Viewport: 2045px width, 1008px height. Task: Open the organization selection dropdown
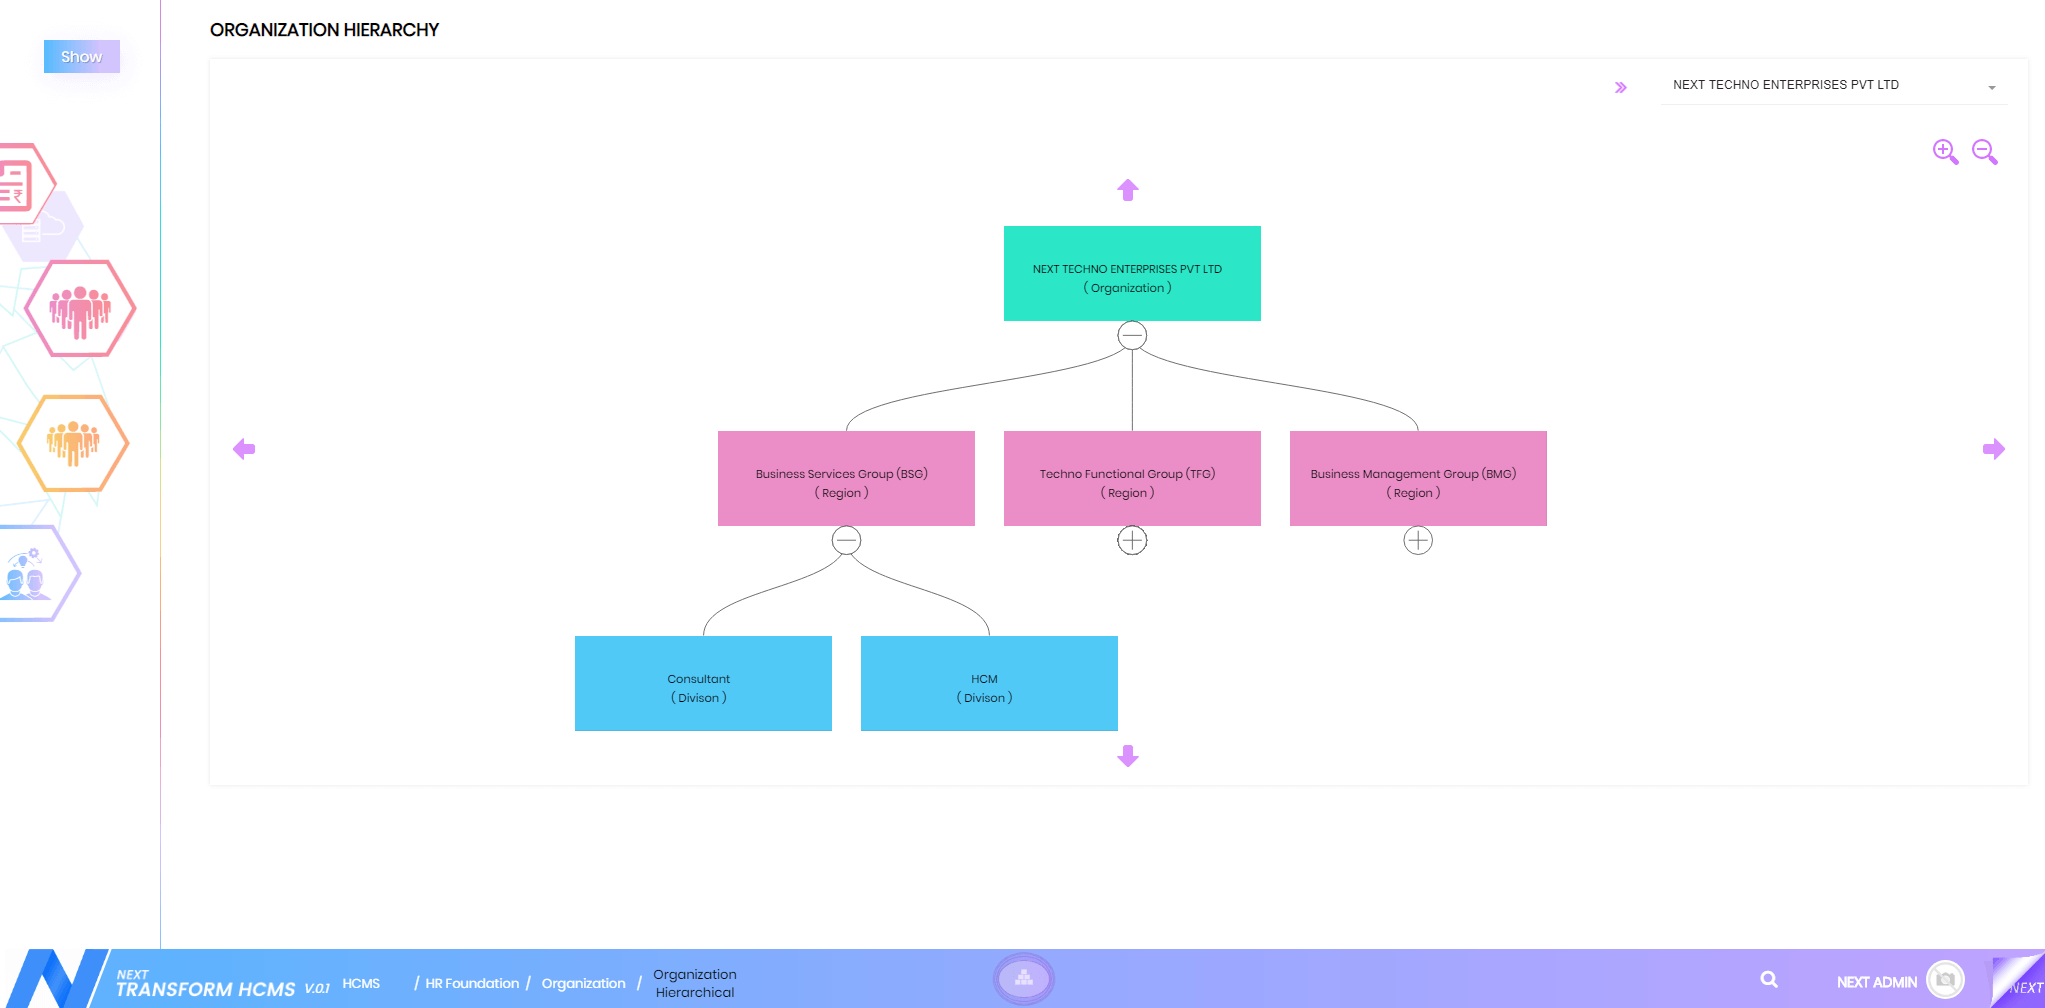click(1834, 86)
